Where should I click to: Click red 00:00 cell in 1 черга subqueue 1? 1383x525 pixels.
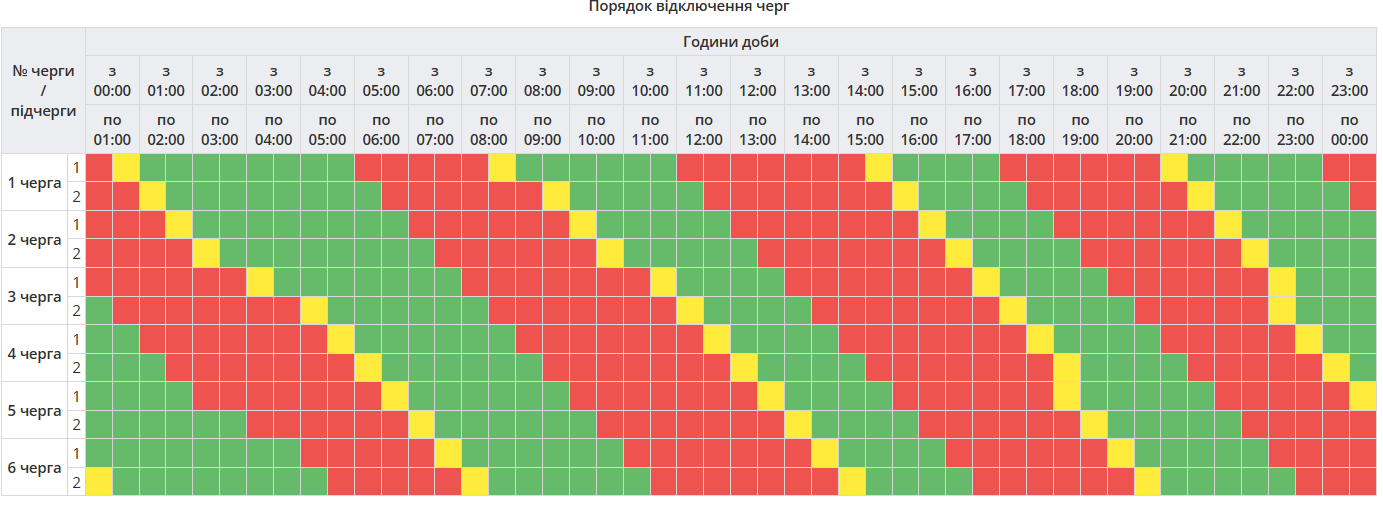(x=99, y=168)
